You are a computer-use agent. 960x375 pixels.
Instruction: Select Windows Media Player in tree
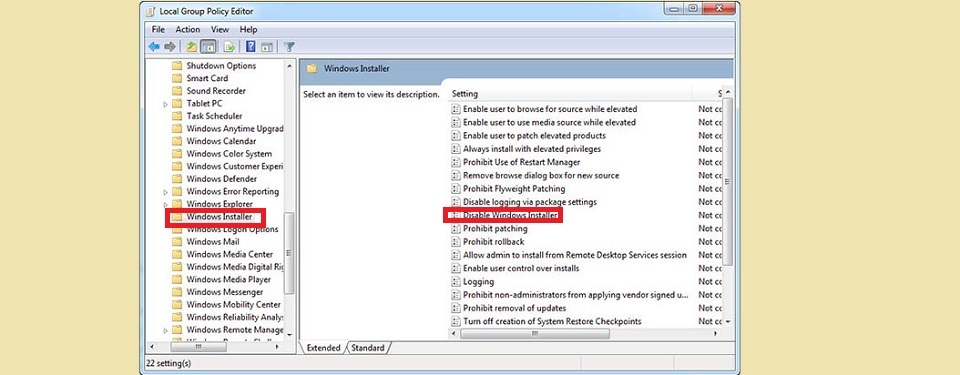click(228, 279)
